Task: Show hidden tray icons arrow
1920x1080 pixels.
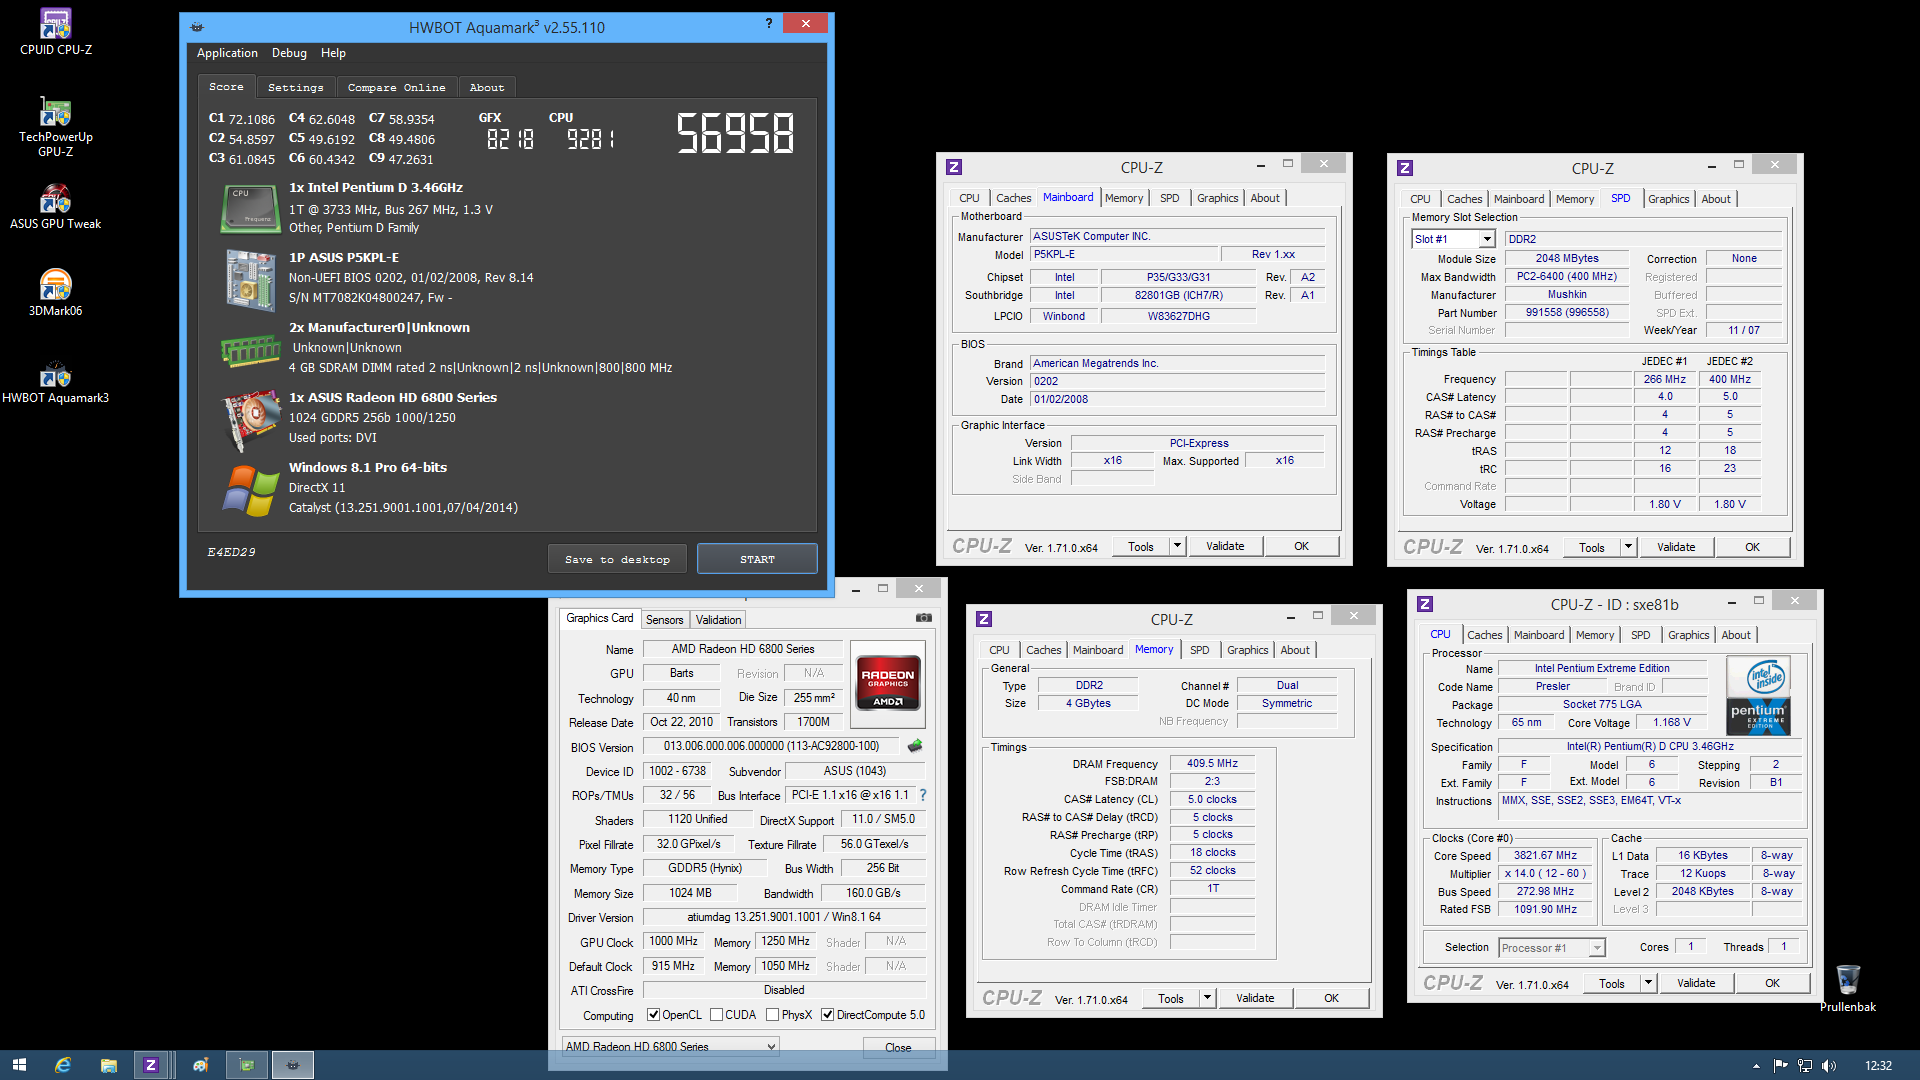Action: (x=1756, y=1066)
